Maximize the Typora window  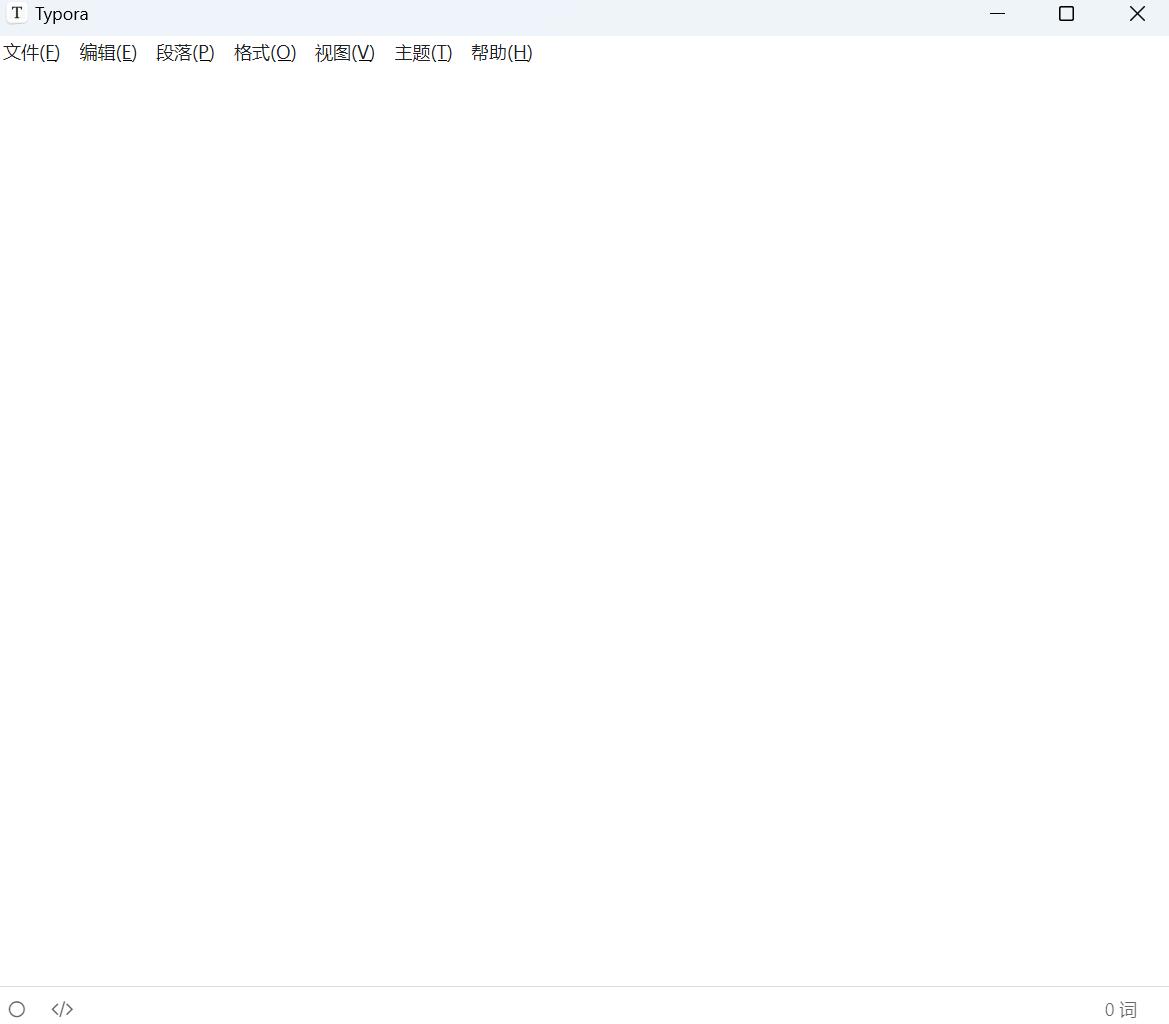[x=1066, y=14]
